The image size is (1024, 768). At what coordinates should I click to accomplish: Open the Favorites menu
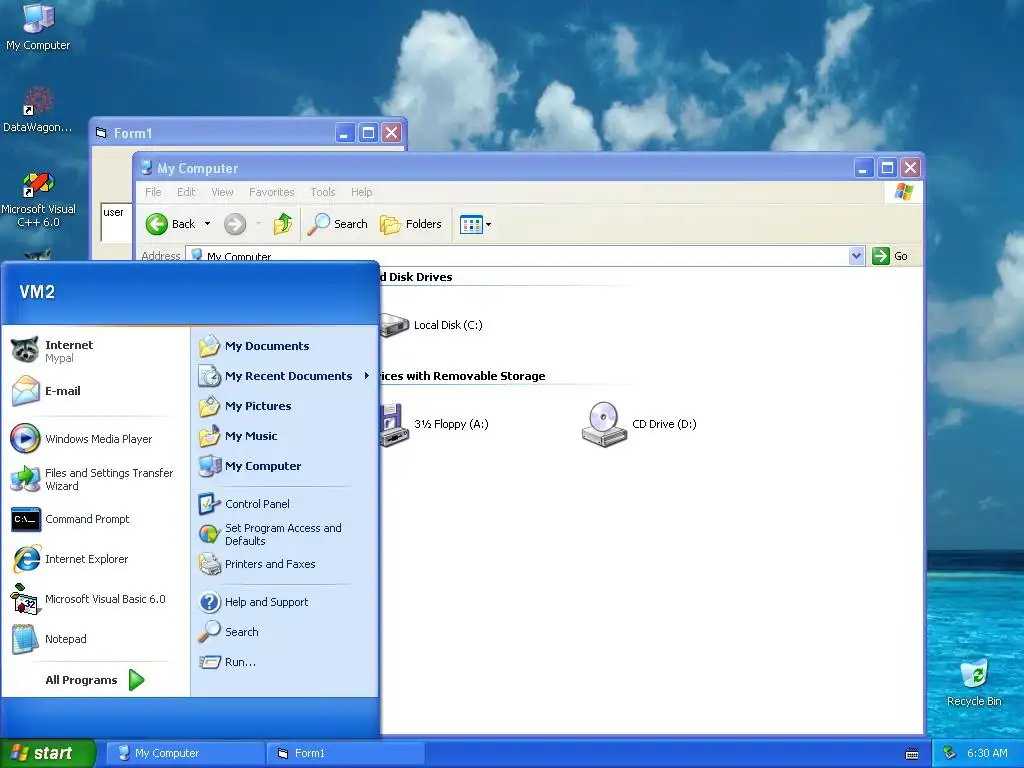pyautogui.click(x=272, y=192)
